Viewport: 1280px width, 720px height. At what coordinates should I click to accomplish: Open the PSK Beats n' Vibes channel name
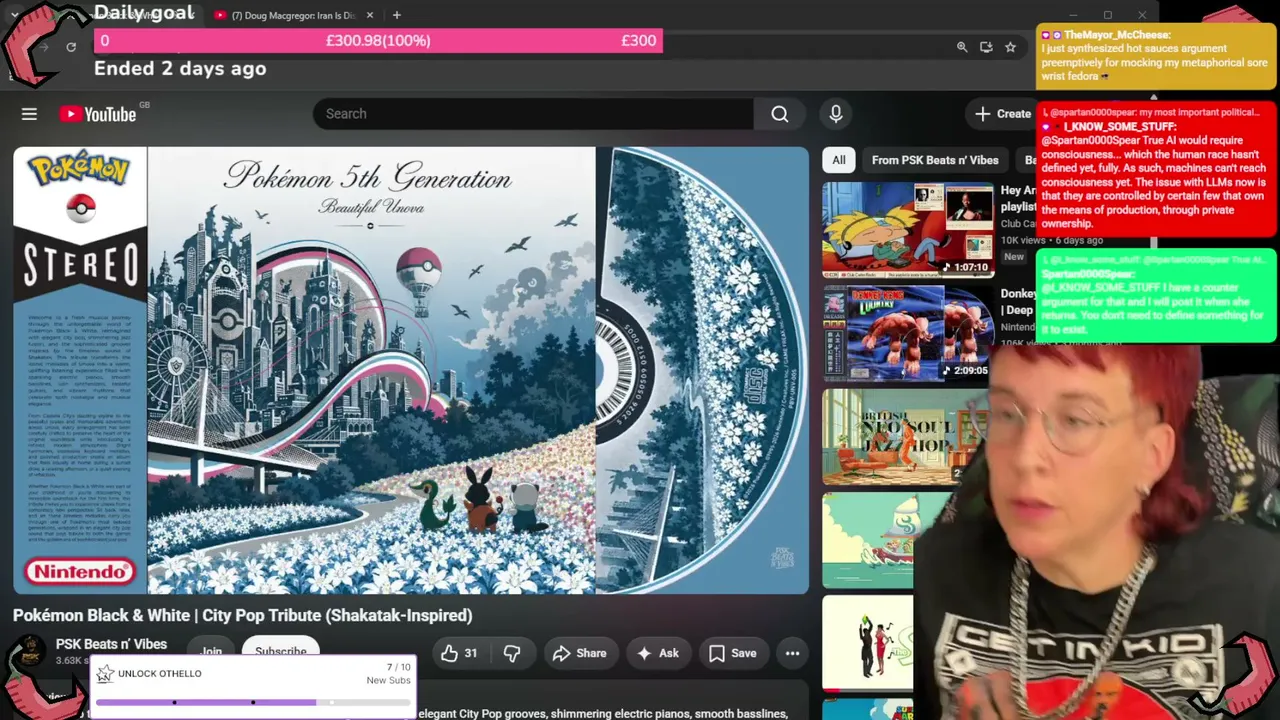coord(111,644)
